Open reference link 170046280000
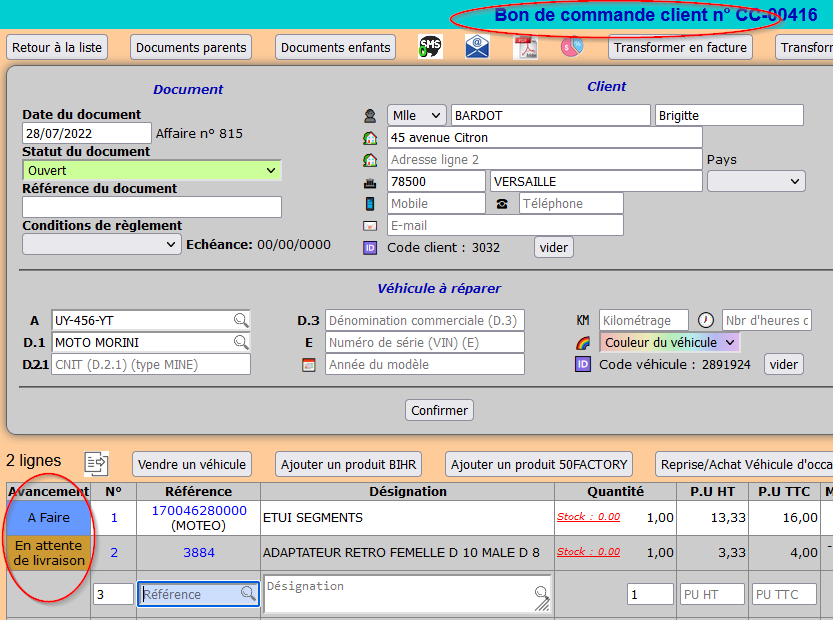The image size is (833, 620). (198, 510)
